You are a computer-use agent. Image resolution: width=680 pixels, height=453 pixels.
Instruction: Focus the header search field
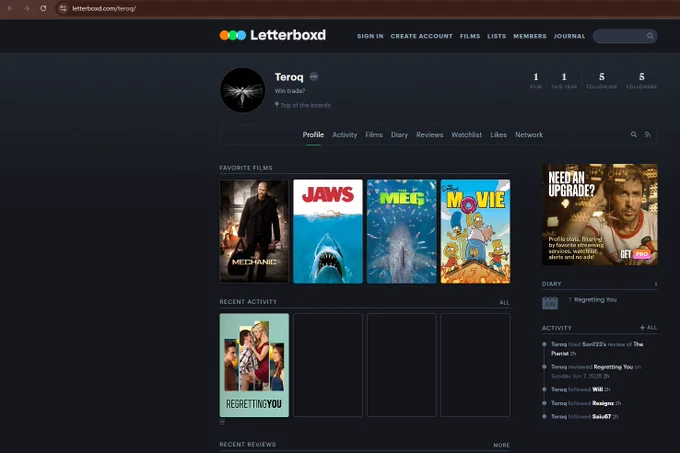tap(624, 36)
